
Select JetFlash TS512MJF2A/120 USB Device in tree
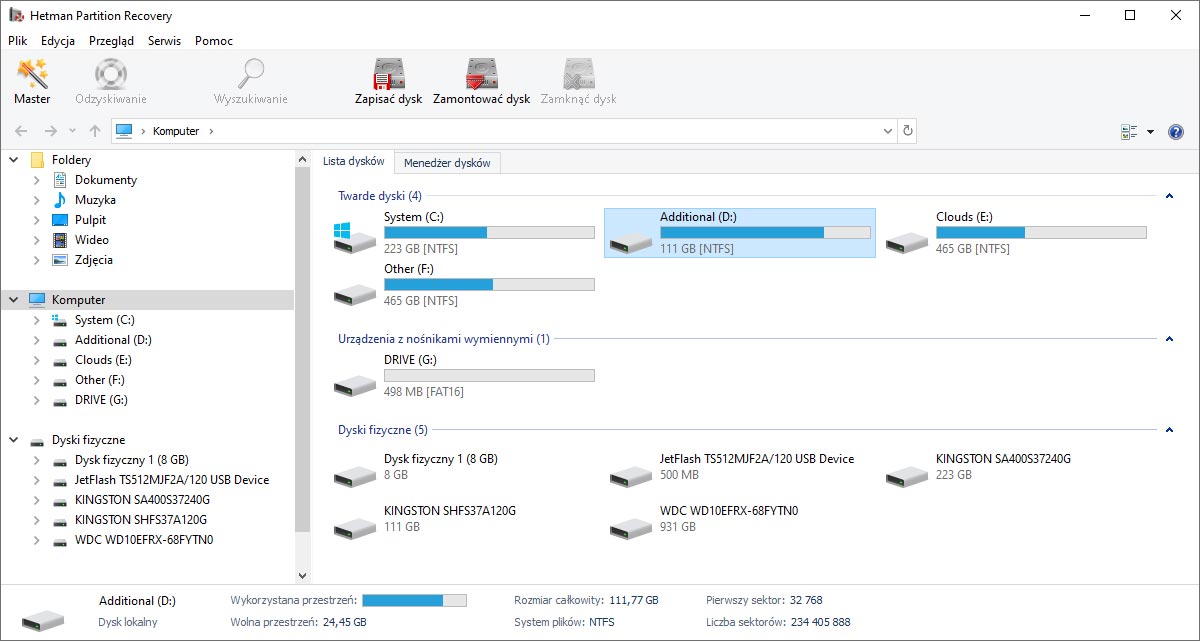172,480
